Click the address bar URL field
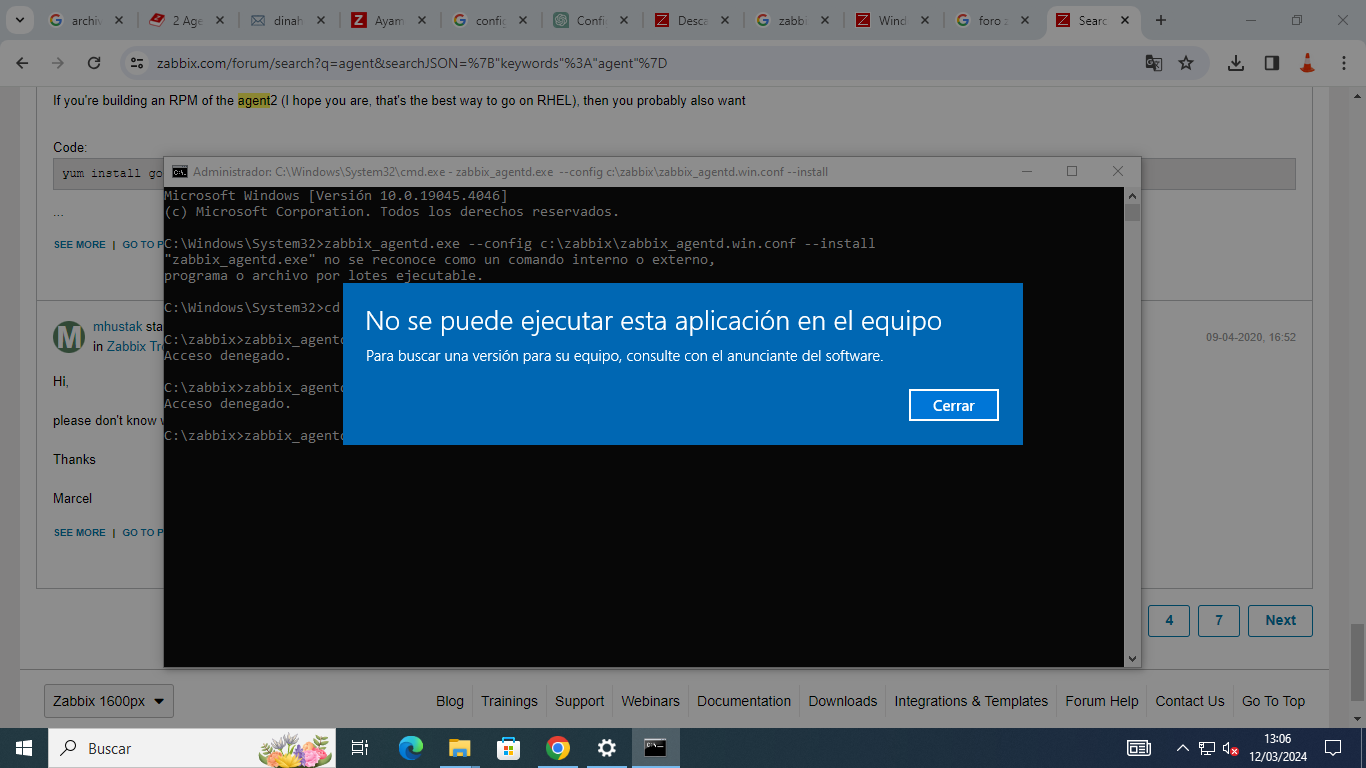The width and height of the screenshot is (1366, 768). [640, 63]
